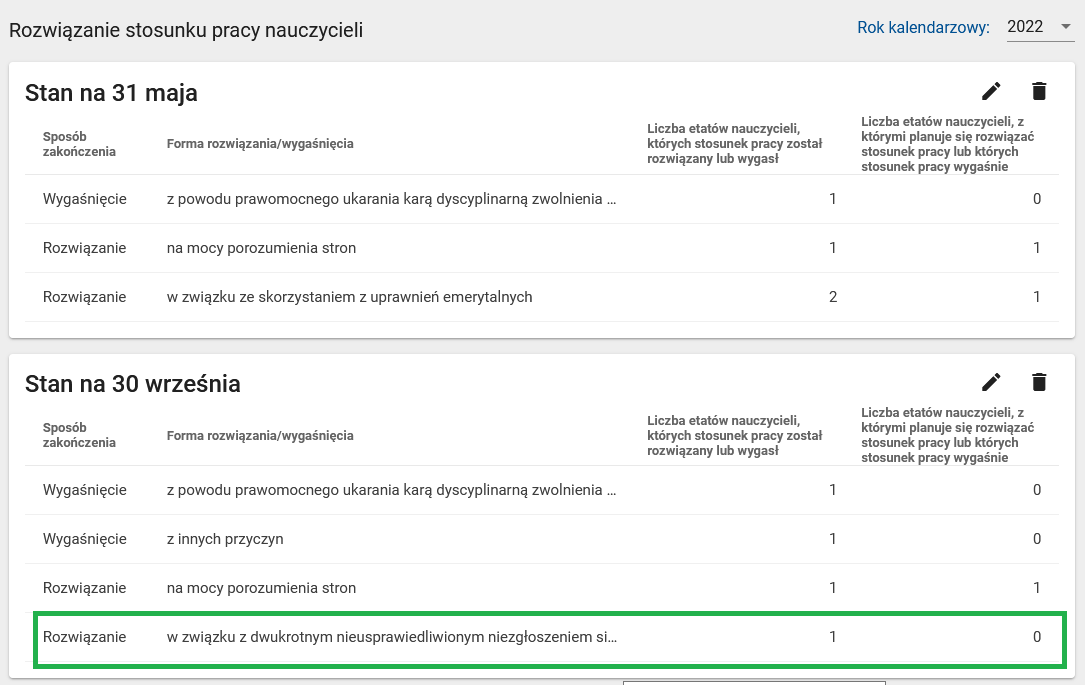Click the edit pencil icon for 'Stan na 31 maja'
The width and height of the screenshot is (1085, 685).
(x=991, y=91)
